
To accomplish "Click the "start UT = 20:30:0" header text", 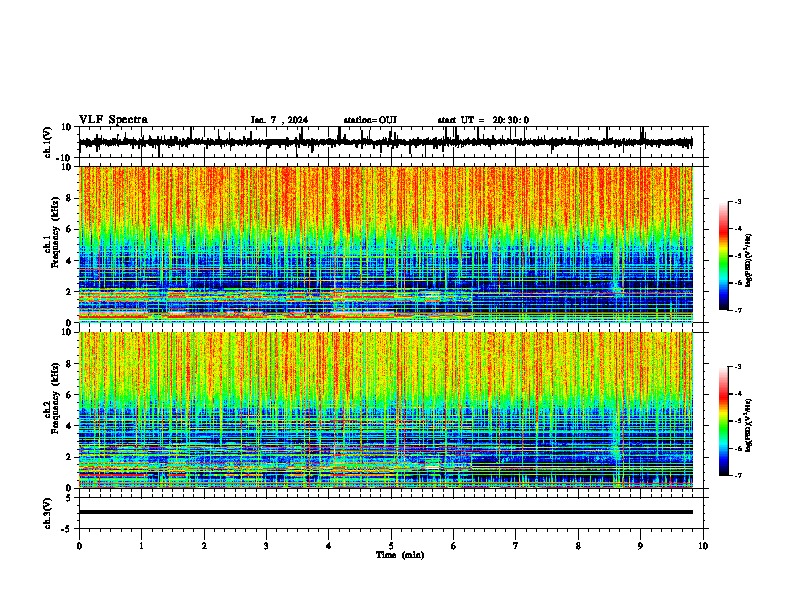I will click(x=483, y=120).
